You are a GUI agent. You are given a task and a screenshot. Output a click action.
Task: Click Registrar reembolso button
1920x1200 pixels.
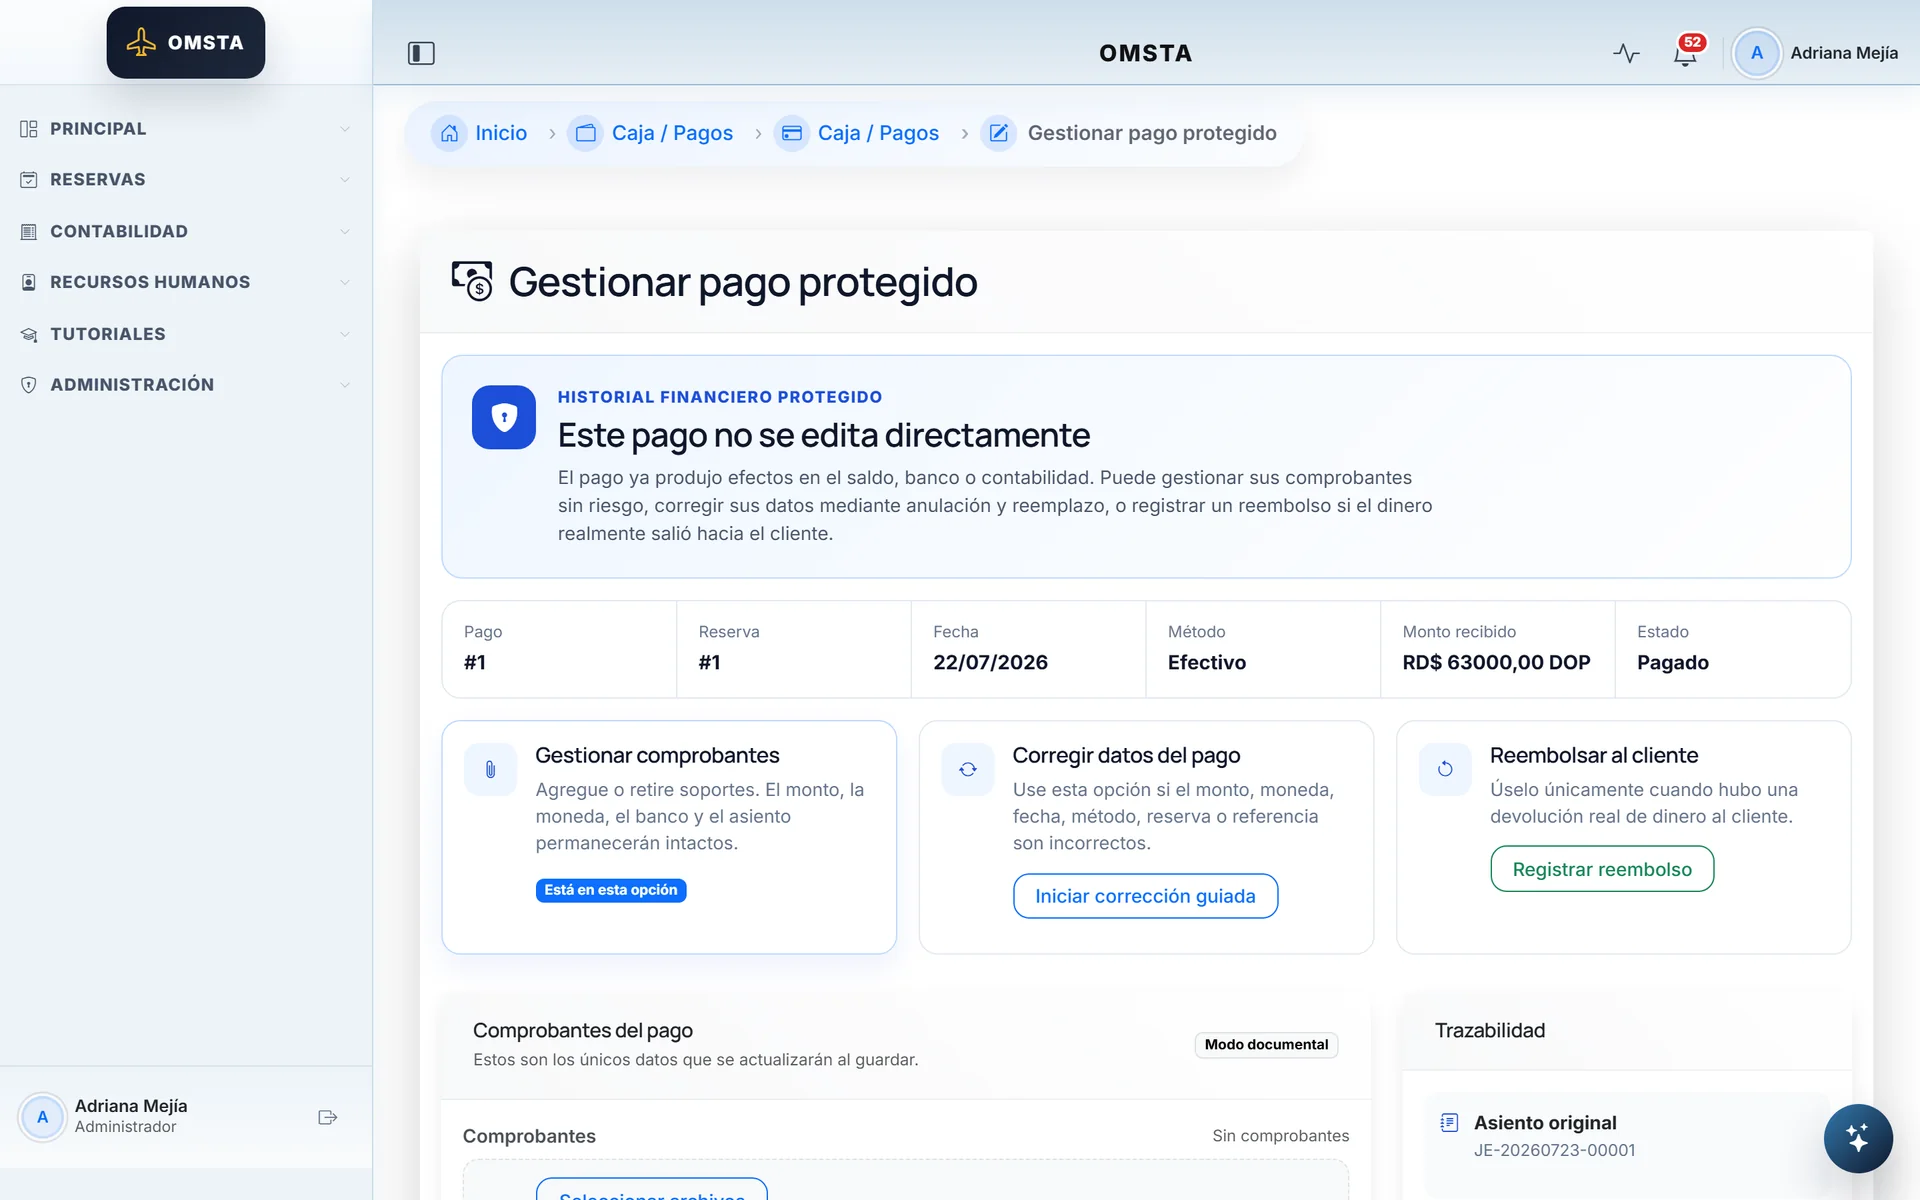pyautogui.click(x=1602, y=869)
